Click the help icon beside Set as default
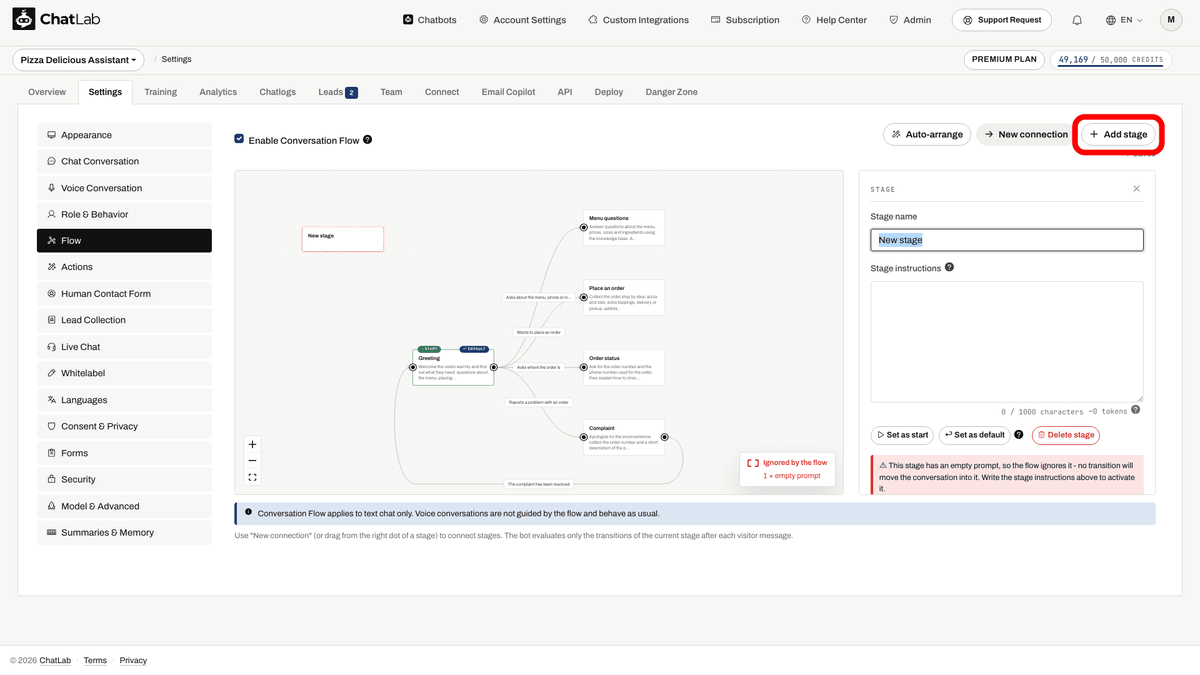This screenshot has height=675, width=1200. [1019, 435]
